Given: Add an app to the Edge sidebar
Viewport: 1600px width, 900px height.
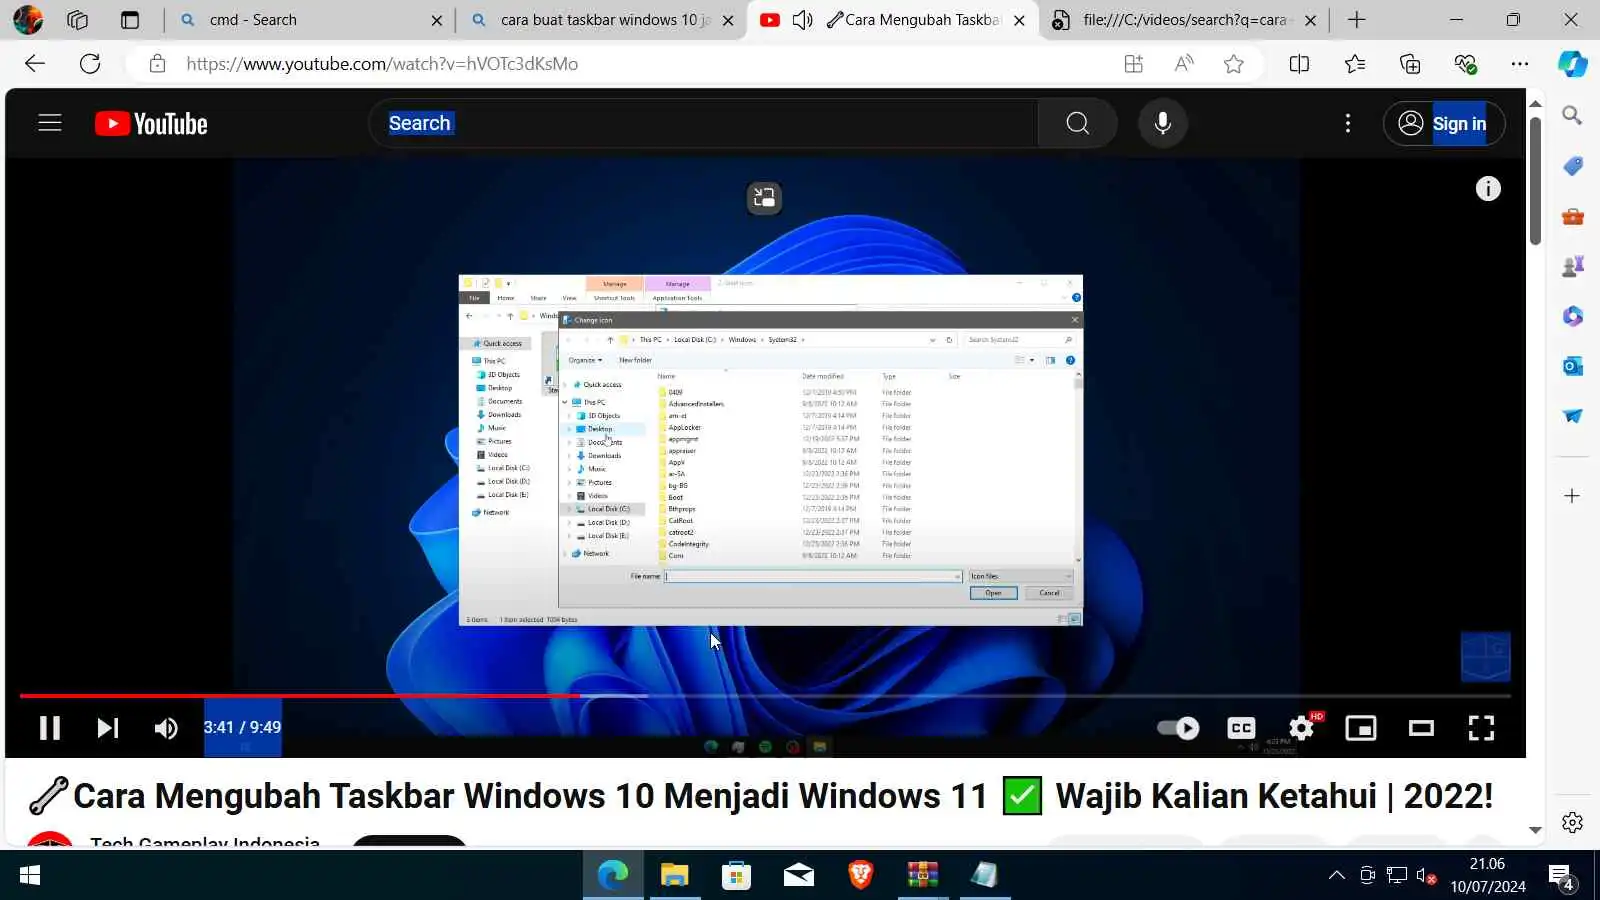Looking at the screenshot, I should pyautogui.click(x=1572, y=496).
